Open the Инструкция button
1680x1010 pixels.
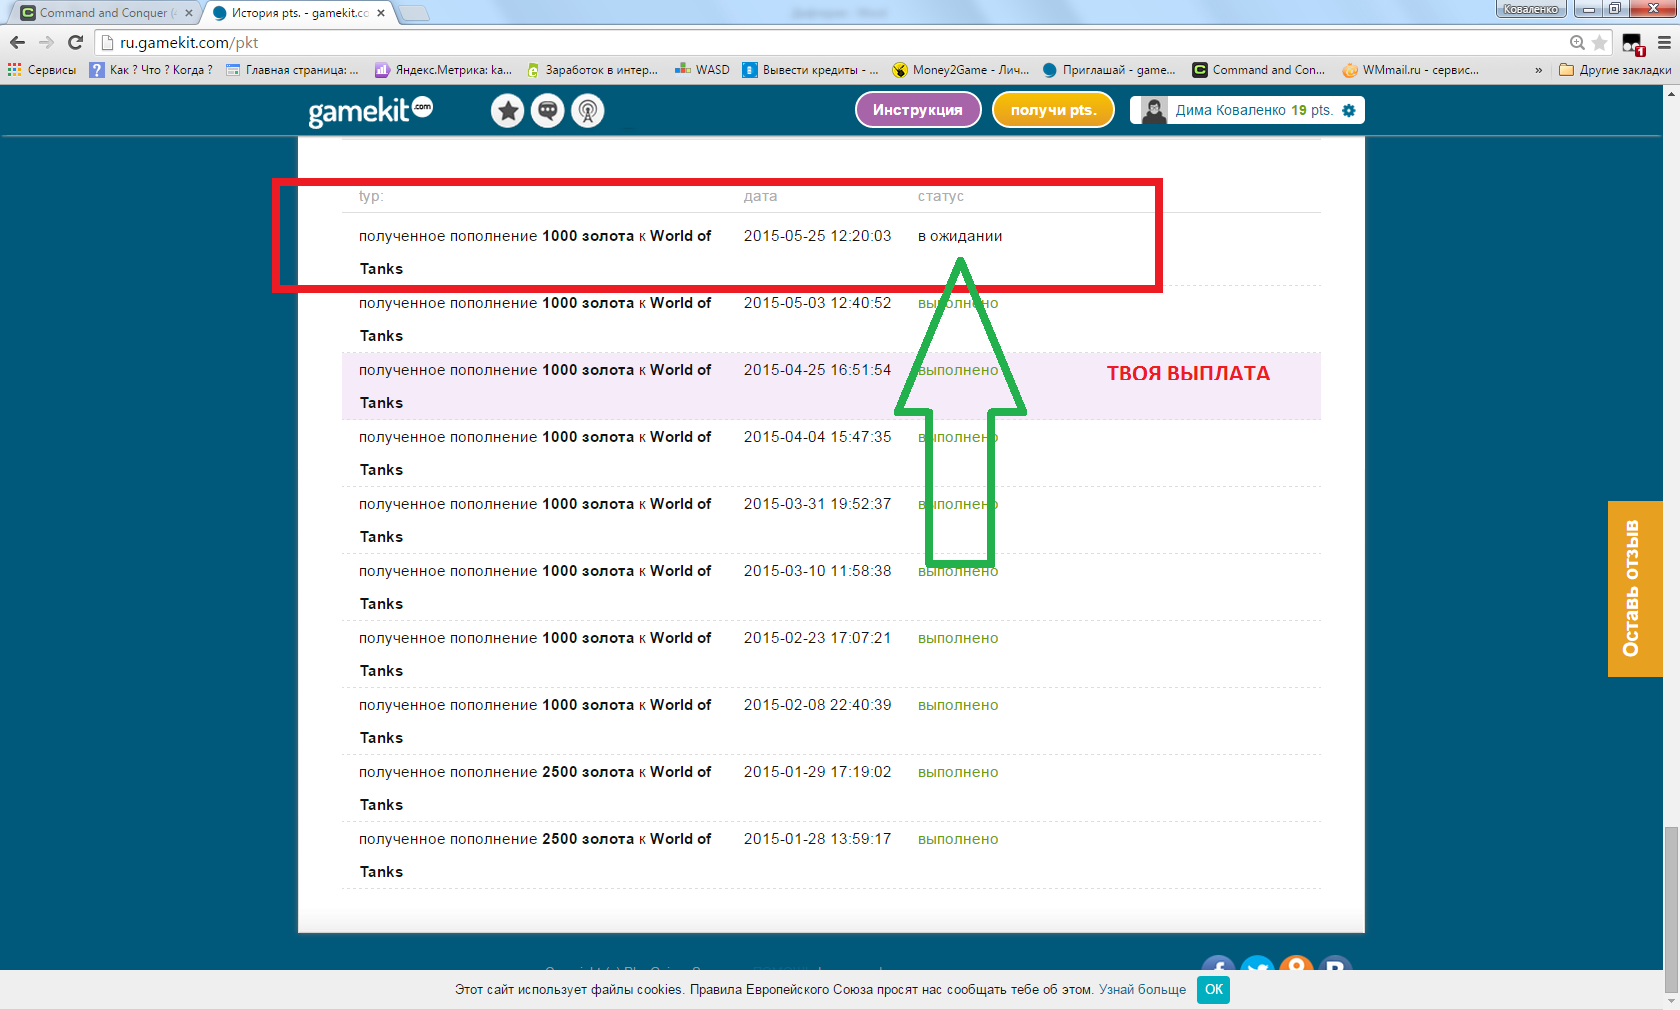918,110
